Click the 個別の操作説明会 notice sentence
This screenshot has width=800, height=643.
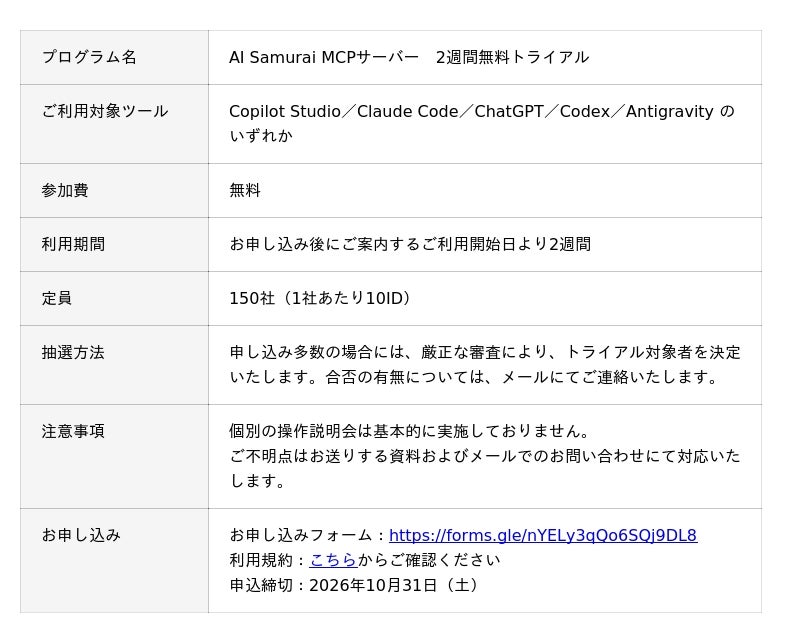pos(410,431)
